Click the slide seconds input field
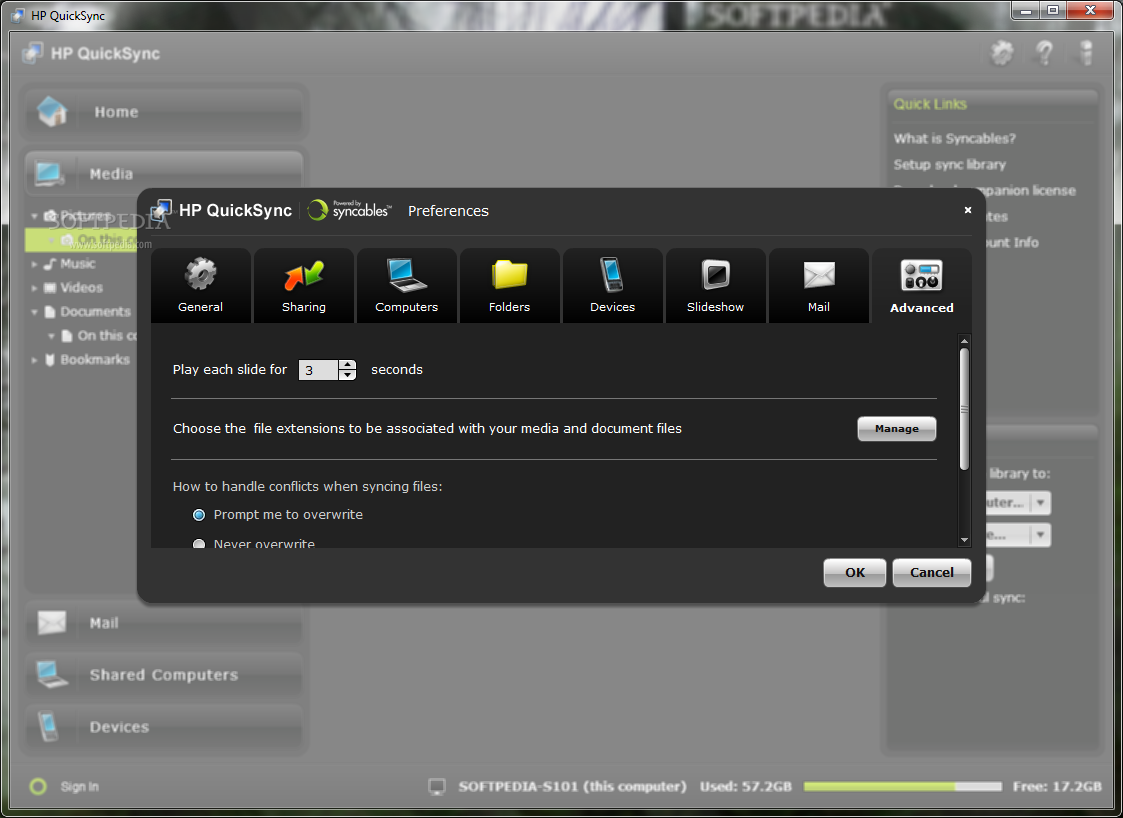 [x=318, y=370]
